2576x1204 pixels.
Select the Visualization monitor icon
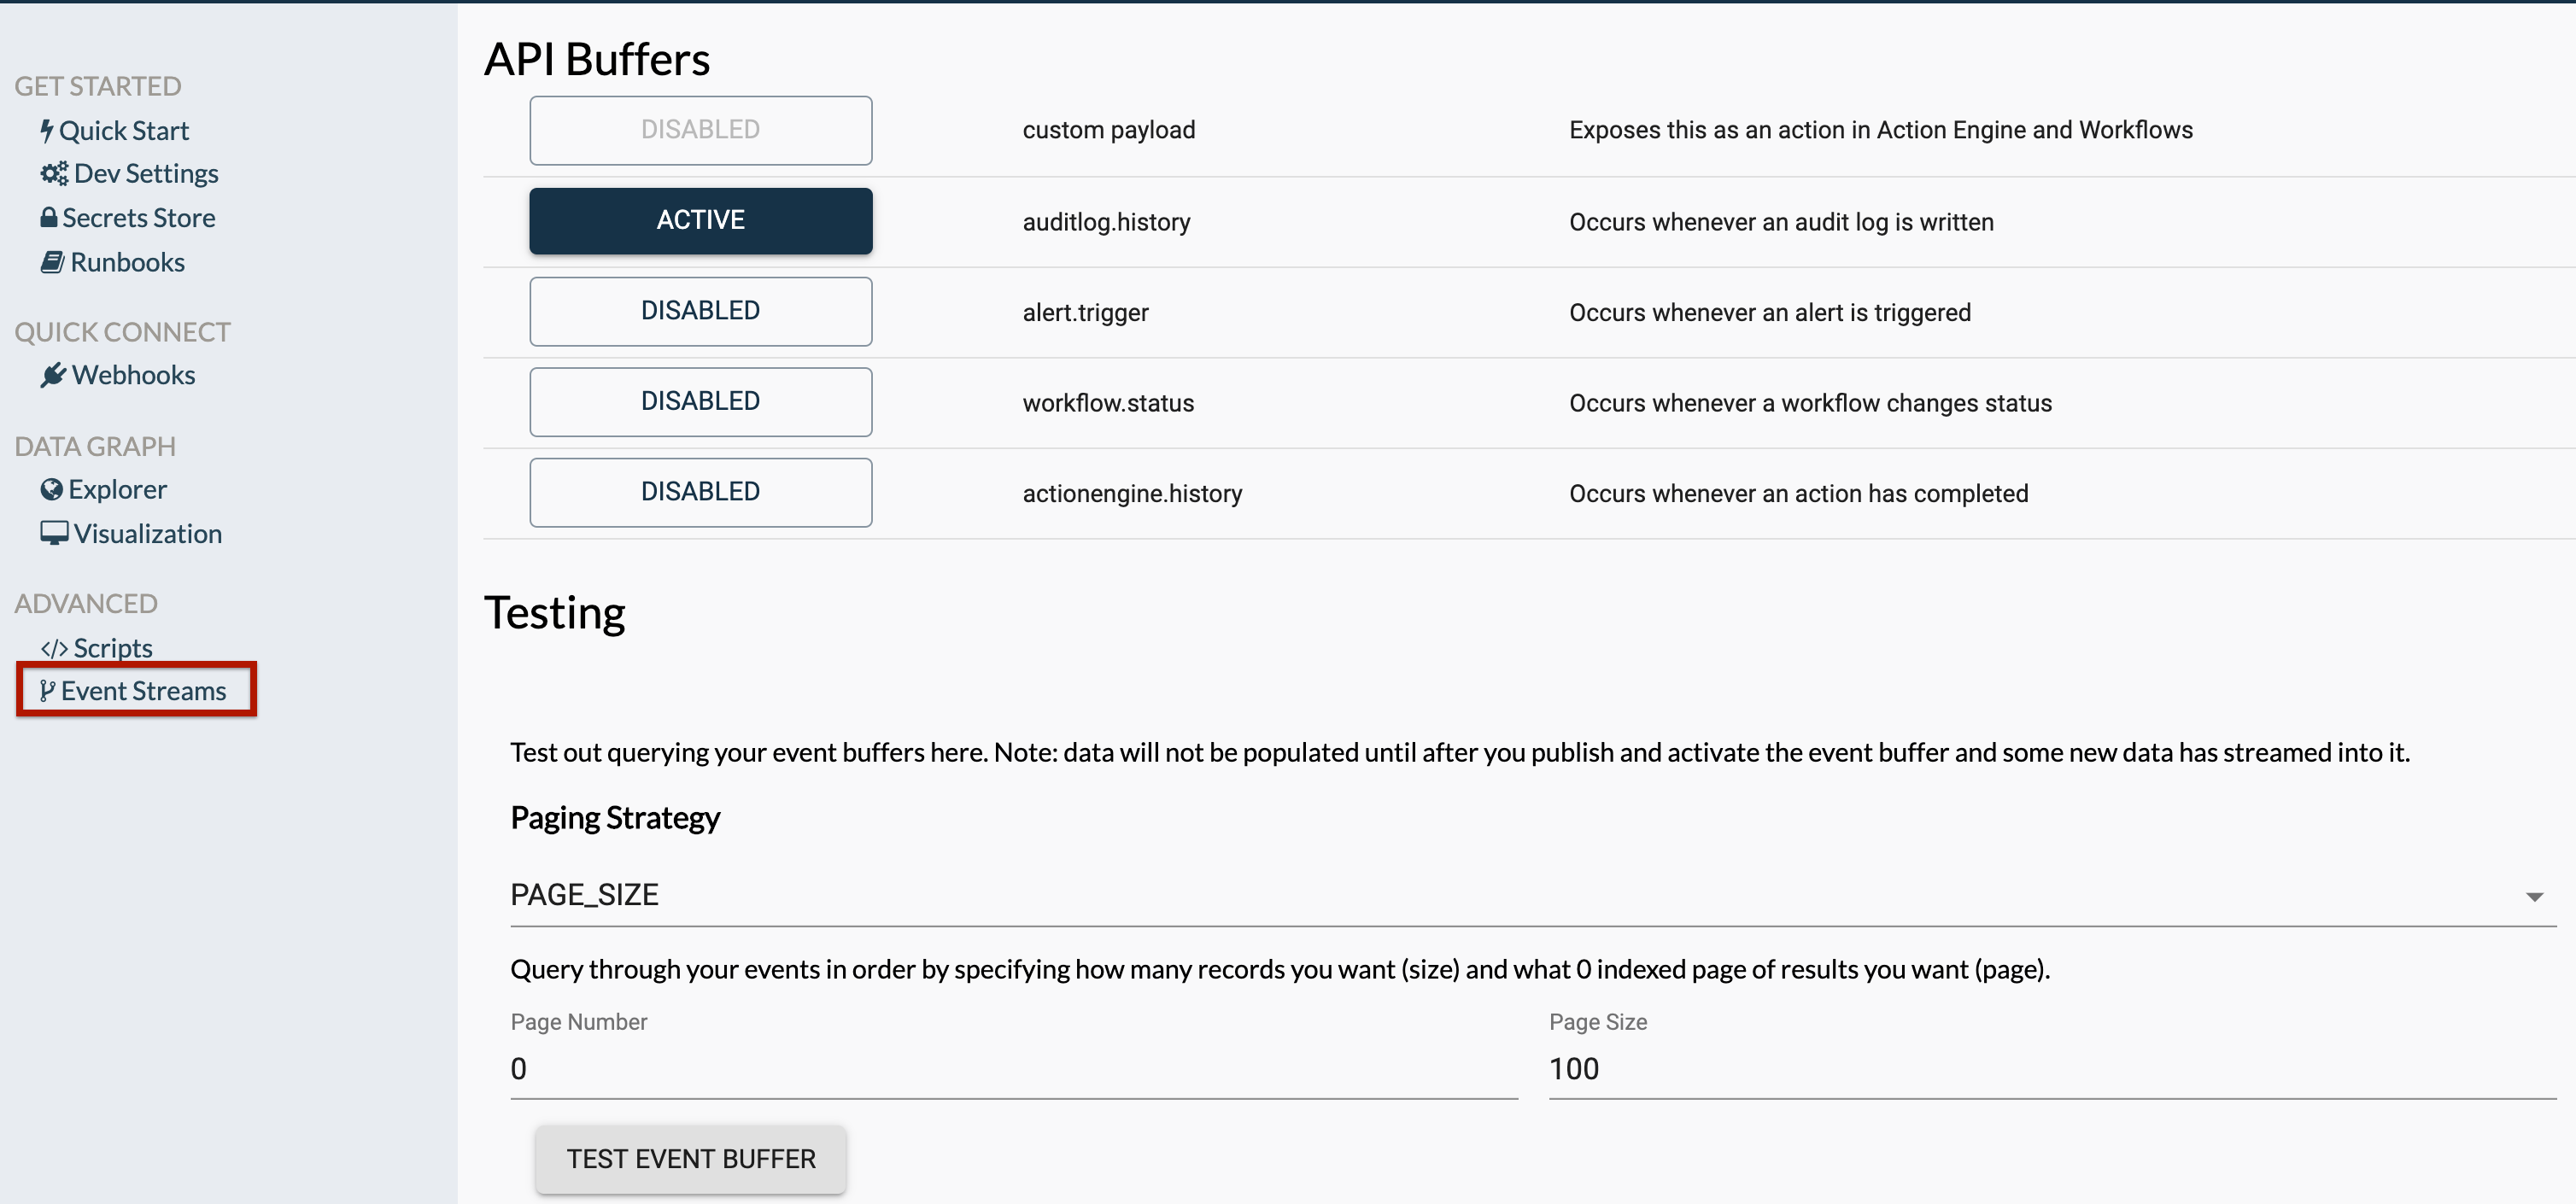coord(54,532)
